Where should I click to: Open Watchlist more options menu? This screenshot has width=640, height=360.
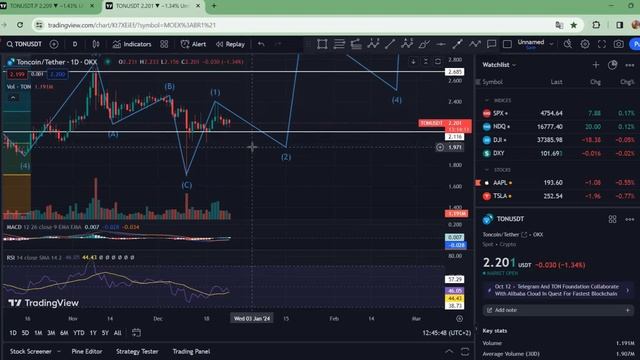point(630,65)
